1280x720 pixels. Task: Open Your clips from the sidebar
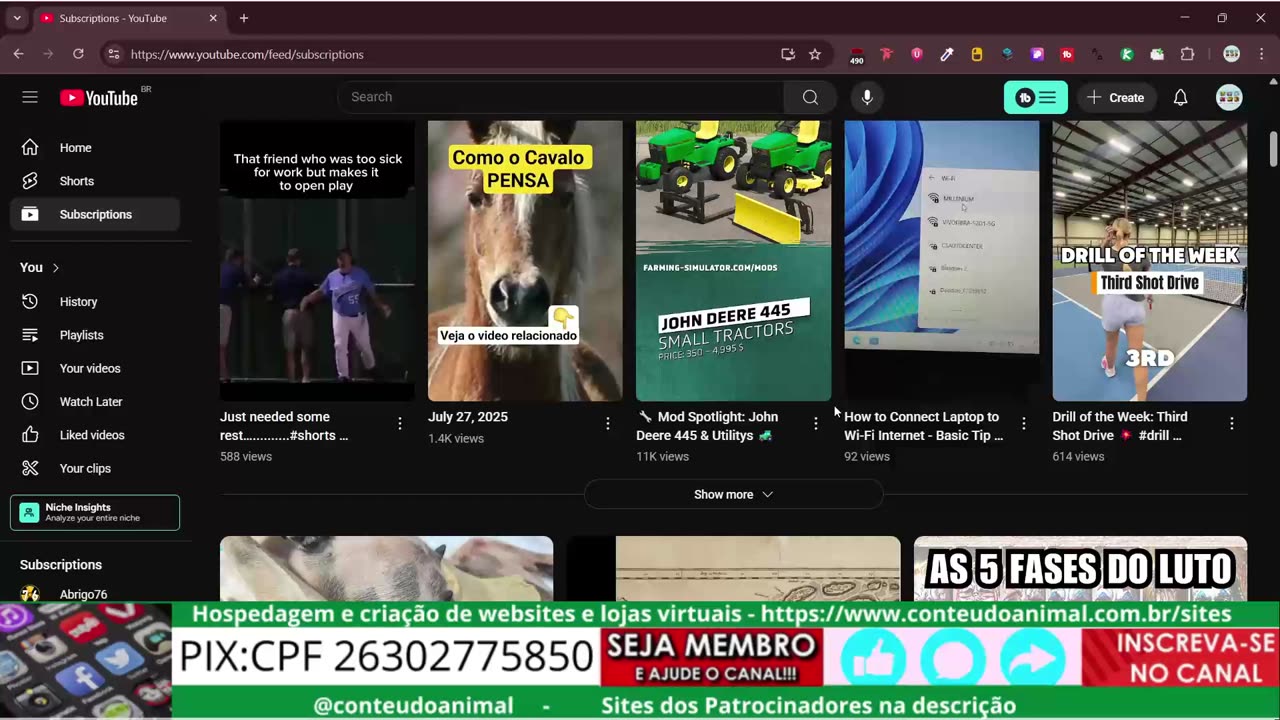tap(95, 468)
